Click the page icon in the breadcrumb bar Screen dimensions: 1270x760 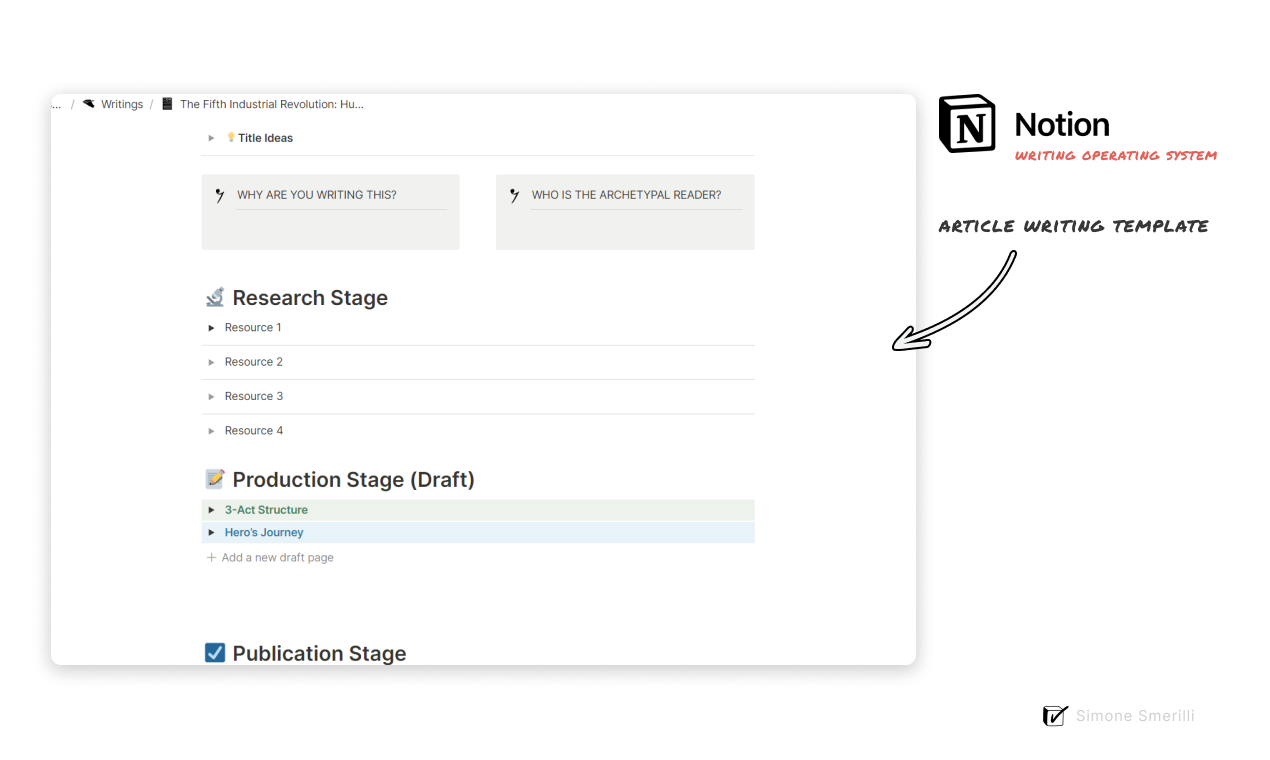[x=166, y=104]
